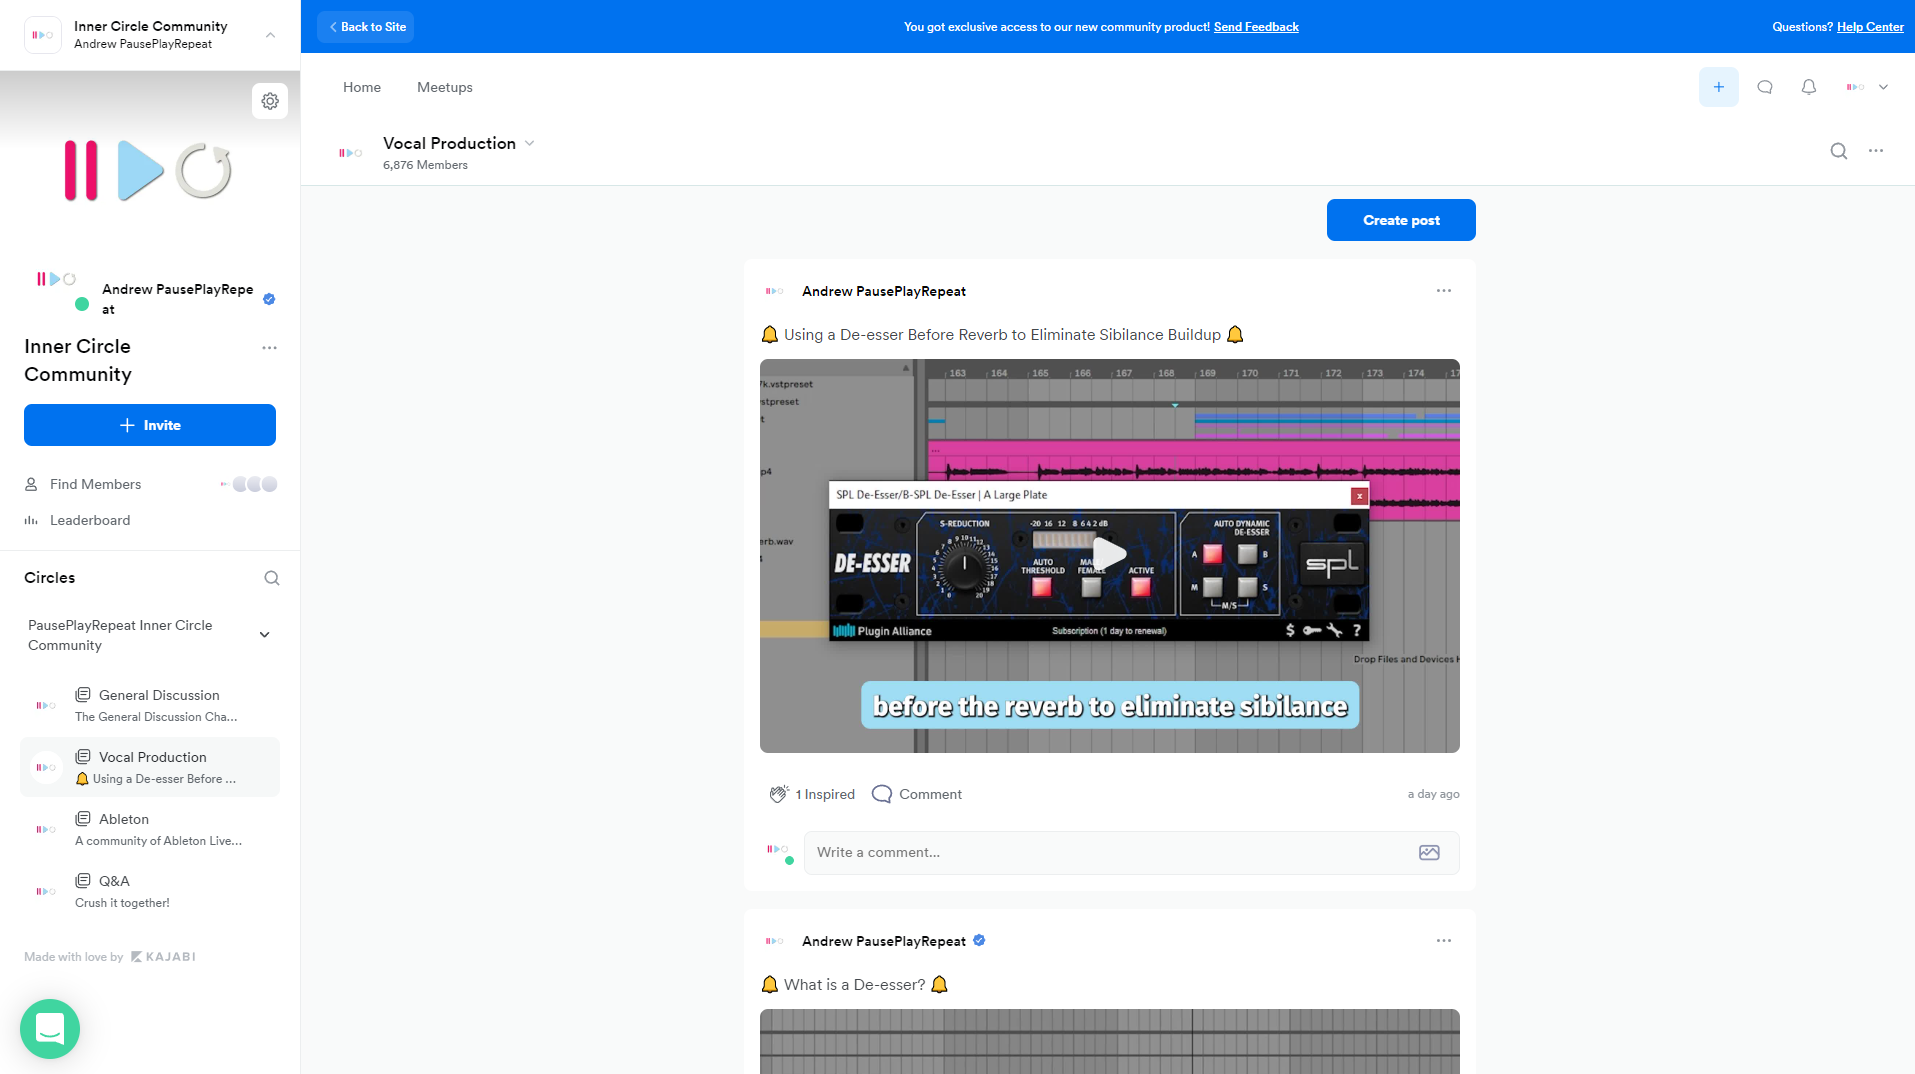Open options for the De-esser Before Reverb post

coord(1444,291)
